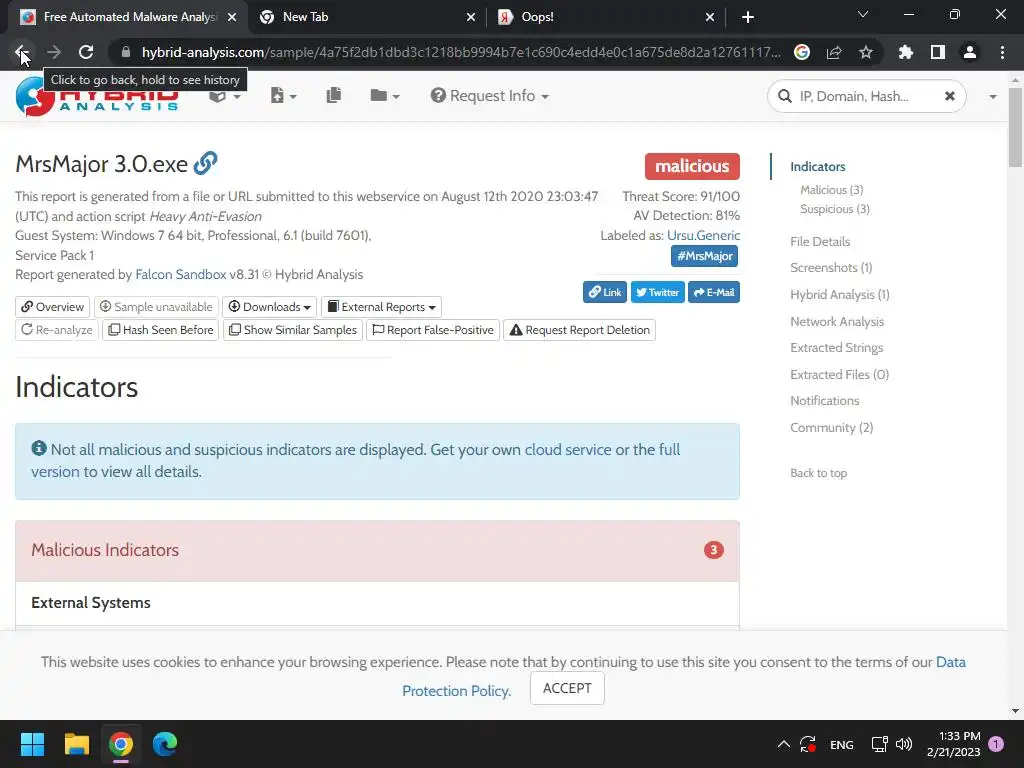Image resolution: width=1024 pixels, height=768 pixels.
Task: Switch to the New Tab browser tab
Action: [x=367, y=17]
